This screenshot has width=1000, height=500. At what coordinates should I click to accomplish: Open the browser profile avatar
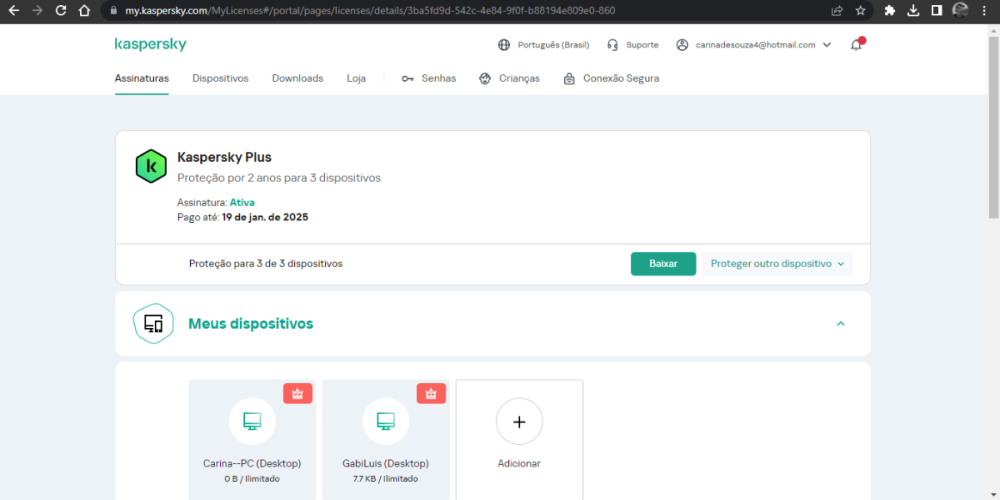coord(960,10)
